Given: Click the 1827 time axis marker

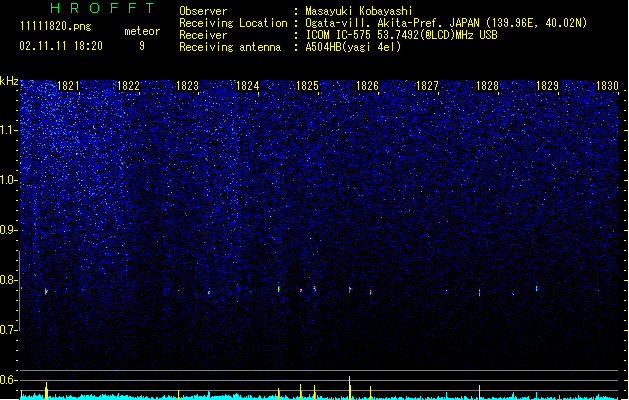Looking at the screenshot, I should coord(427,86).
